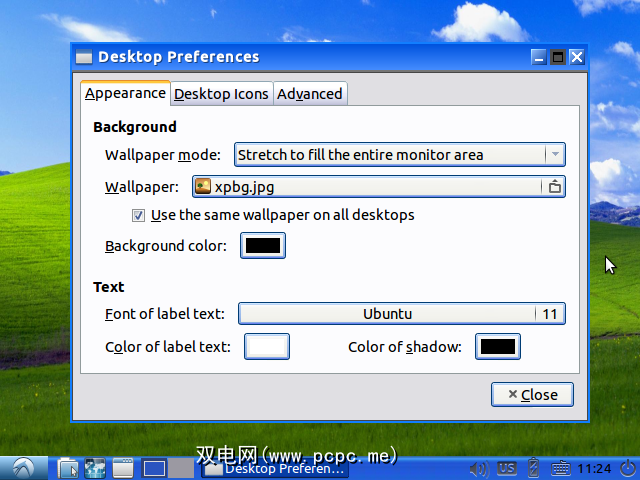
Task: Click the 'Background color:' label
Action: (x=166, y=246)
